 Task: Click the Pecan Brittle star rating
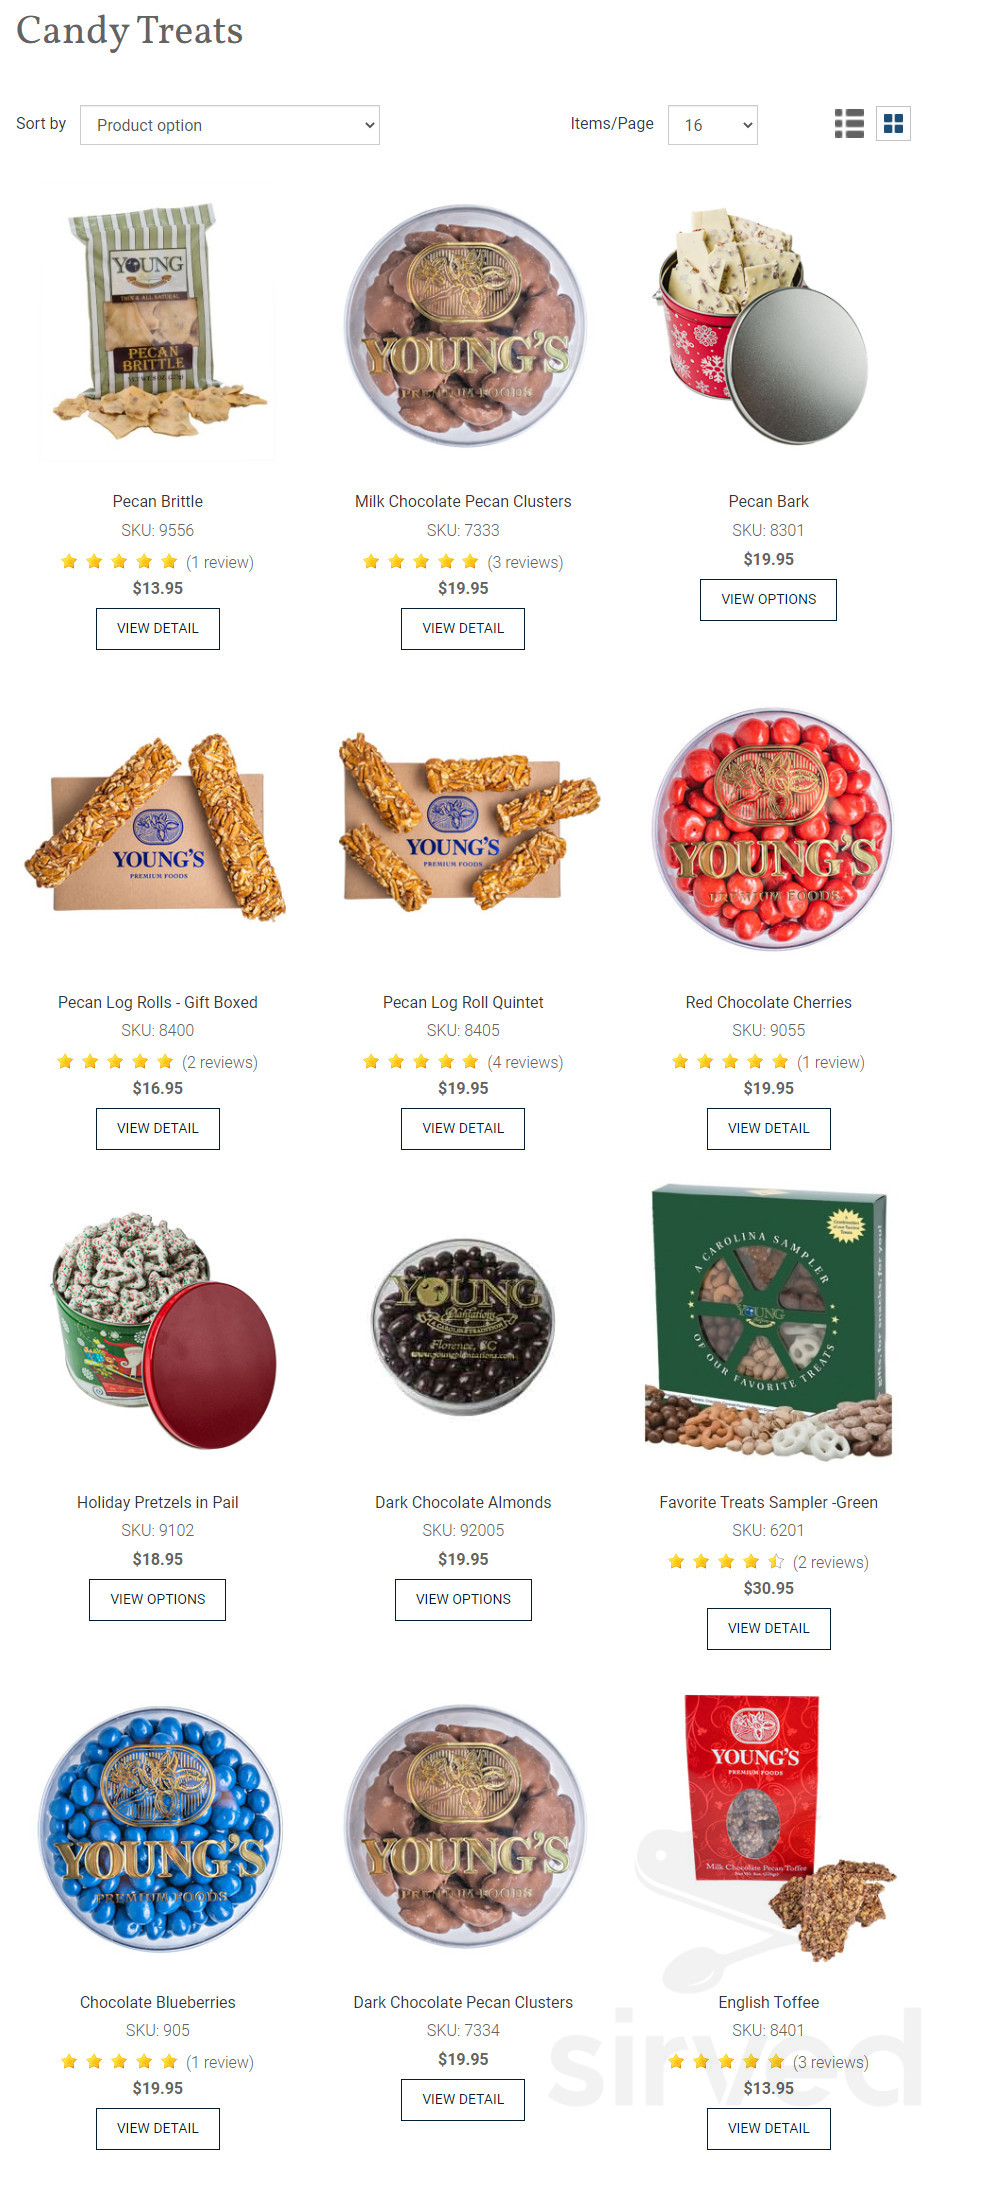119,562
